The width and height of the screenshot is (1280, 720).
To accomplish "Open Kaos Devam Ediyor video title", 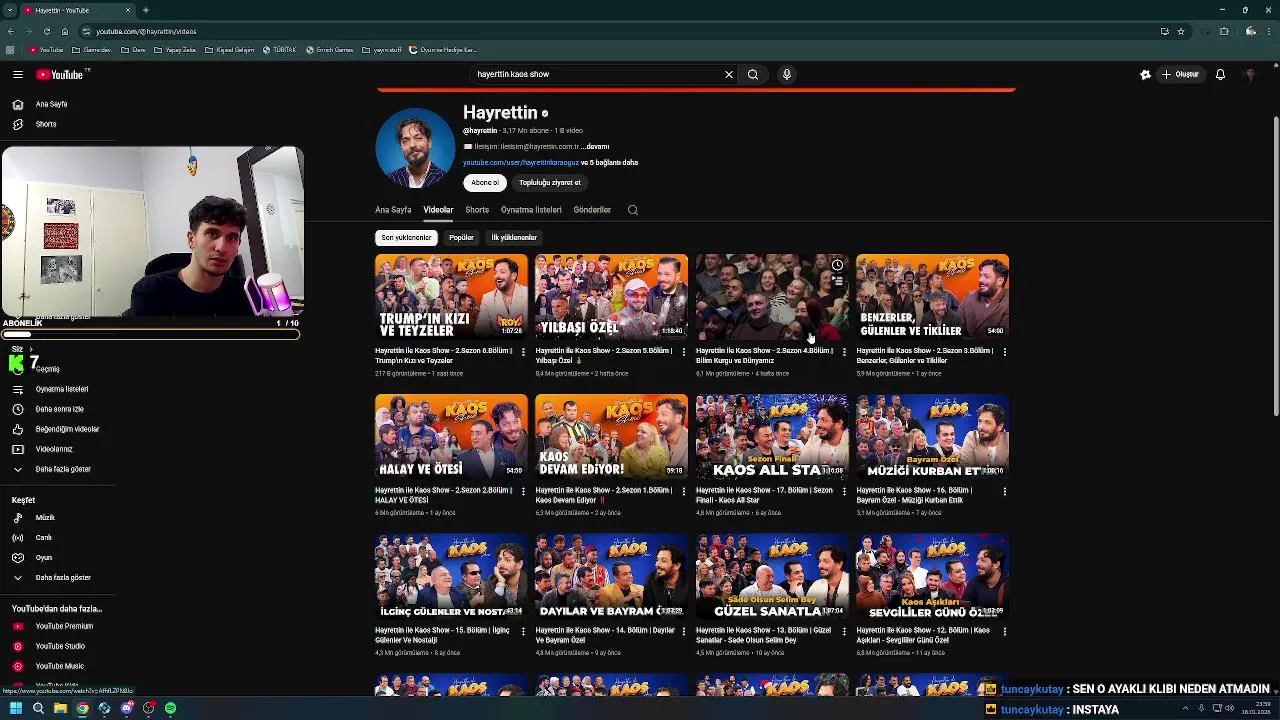I will point(604,495).
